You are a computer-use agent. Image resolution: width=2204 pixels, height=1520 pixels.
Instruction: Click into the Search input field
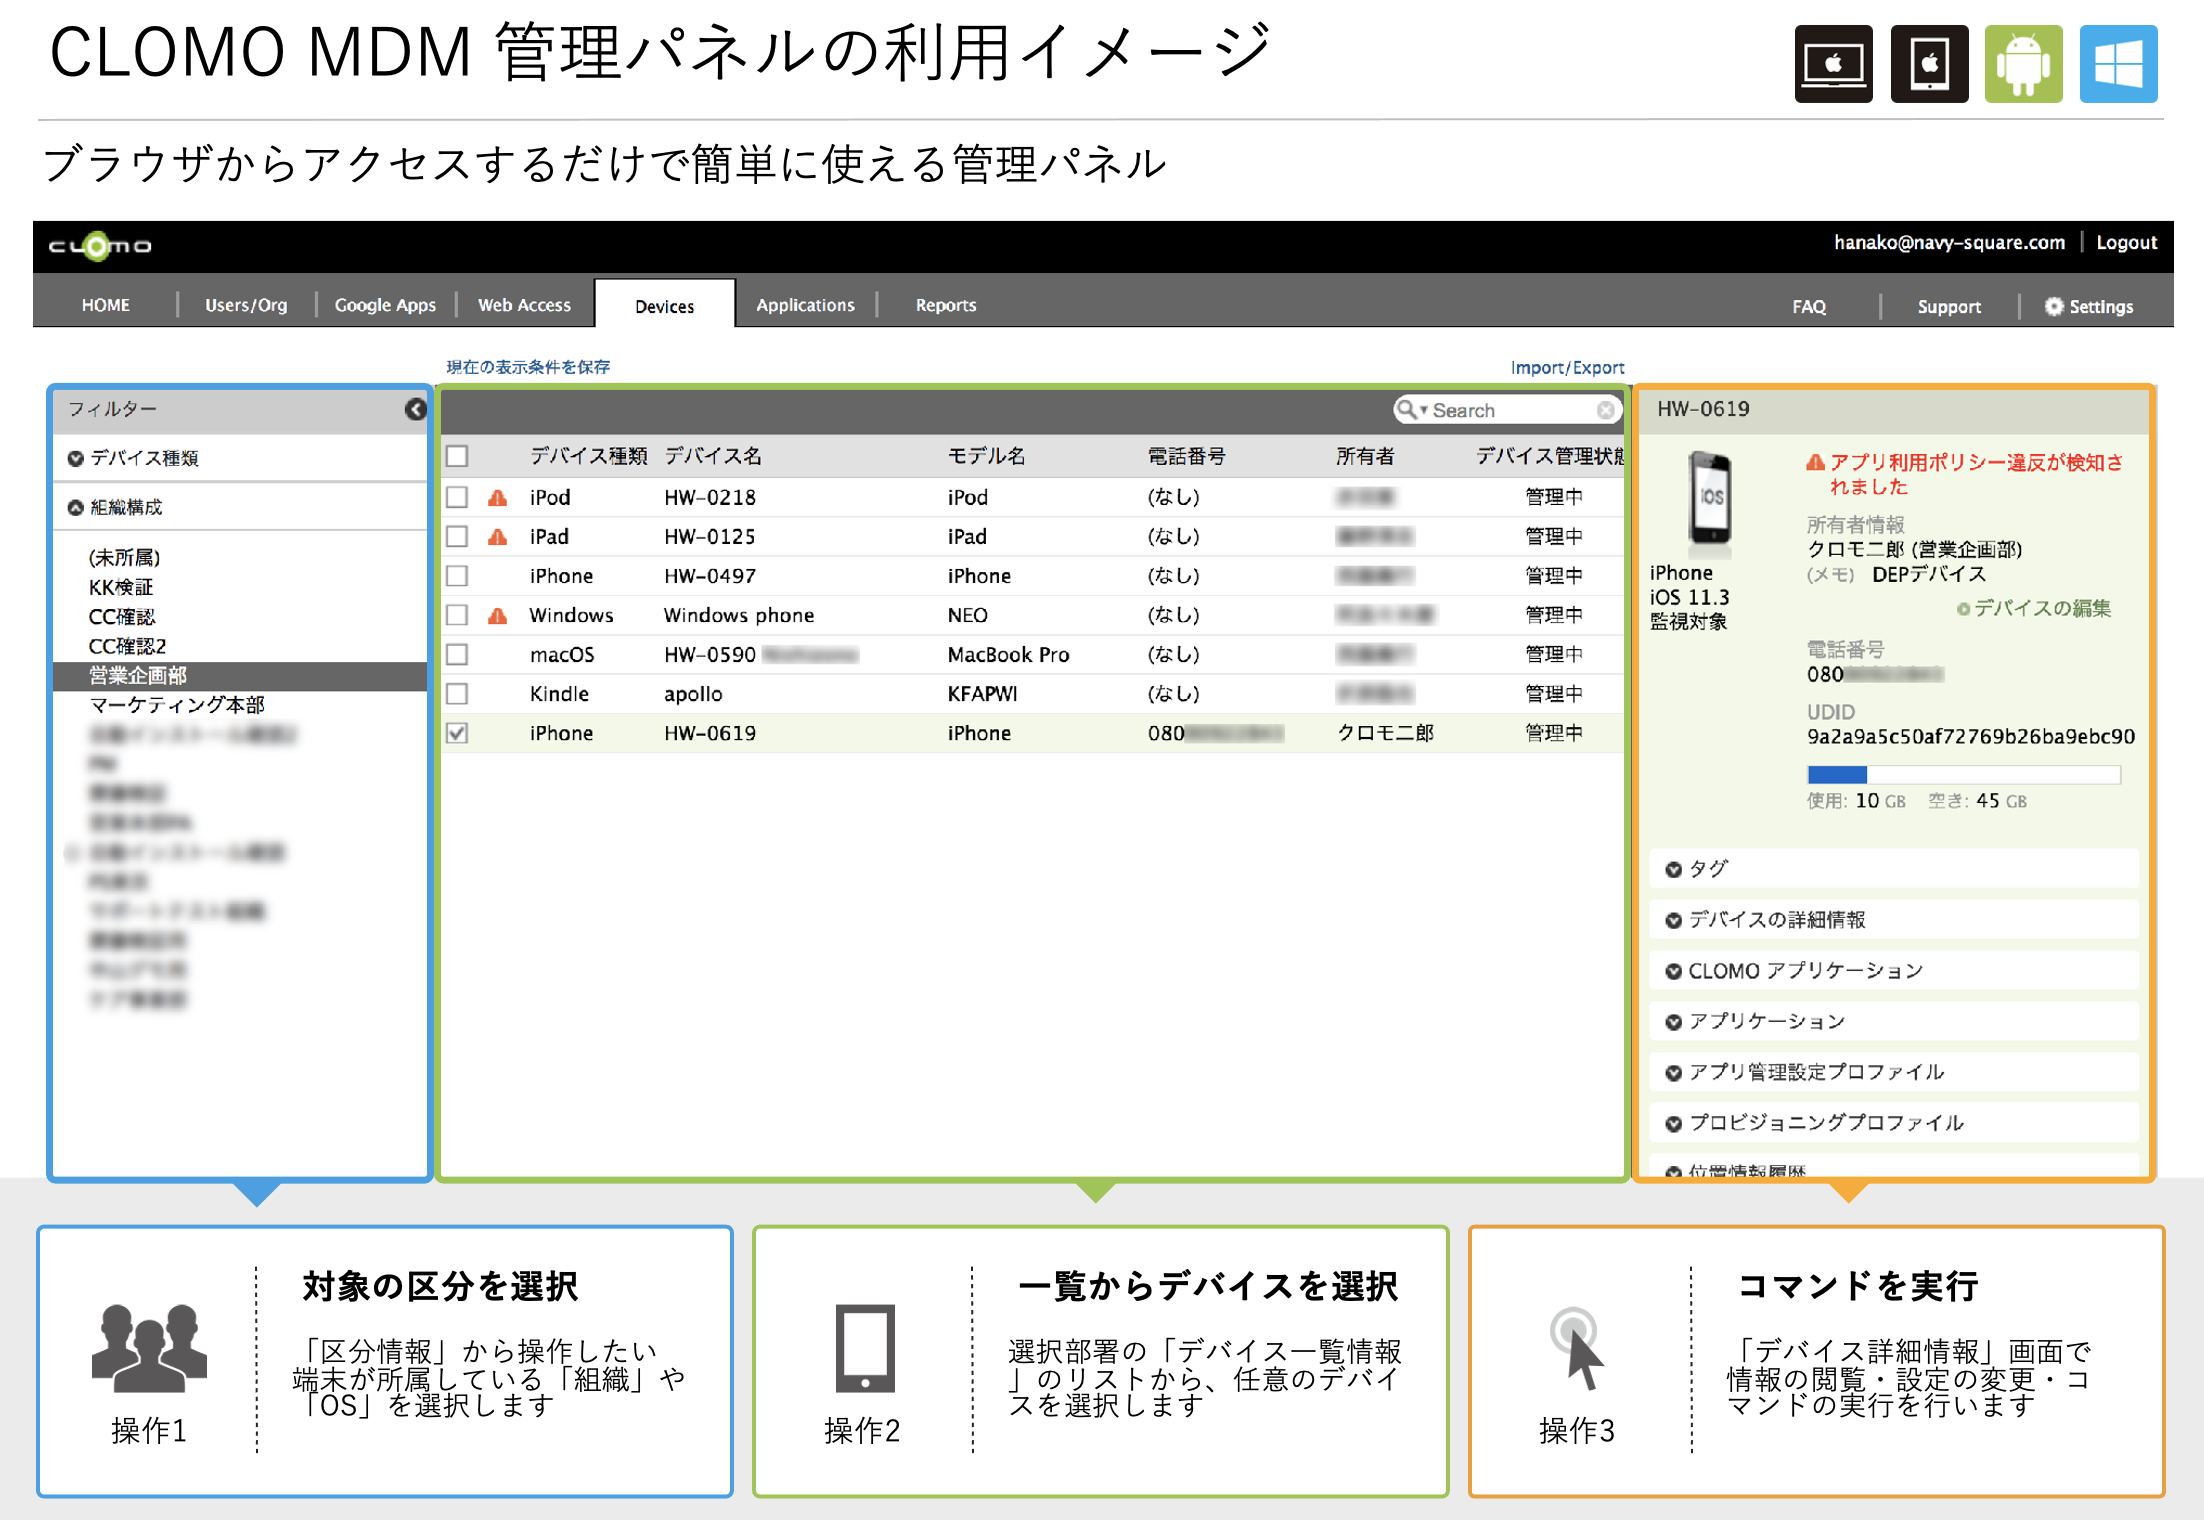[x=1510, y=410]
